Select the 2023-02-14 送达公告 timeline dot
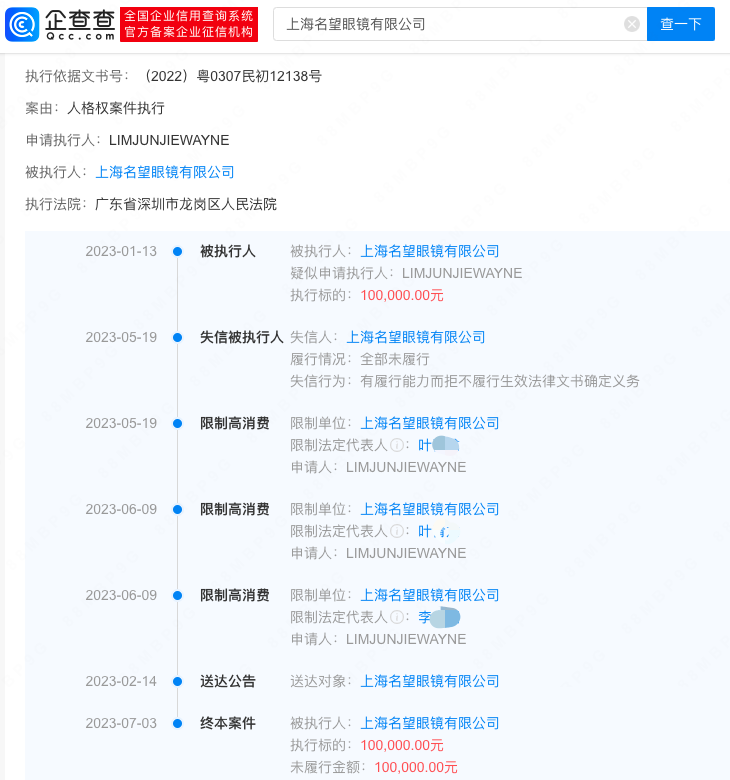 click(x=177, y=682)
